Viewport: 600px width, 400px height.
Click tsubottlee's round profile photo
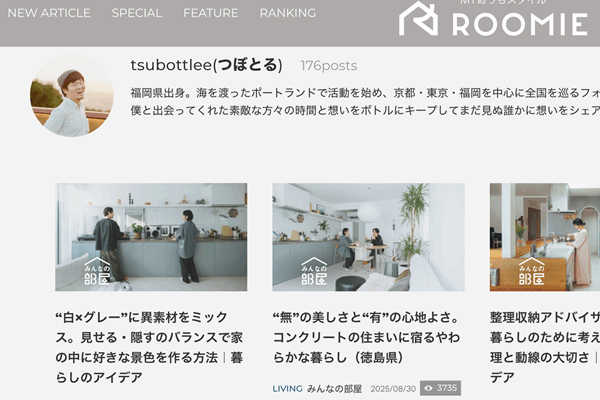tap(72, 96)
